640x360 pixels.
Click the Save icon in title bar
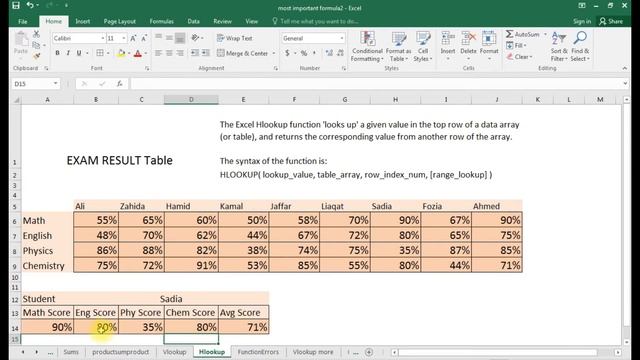click(16, 5)
